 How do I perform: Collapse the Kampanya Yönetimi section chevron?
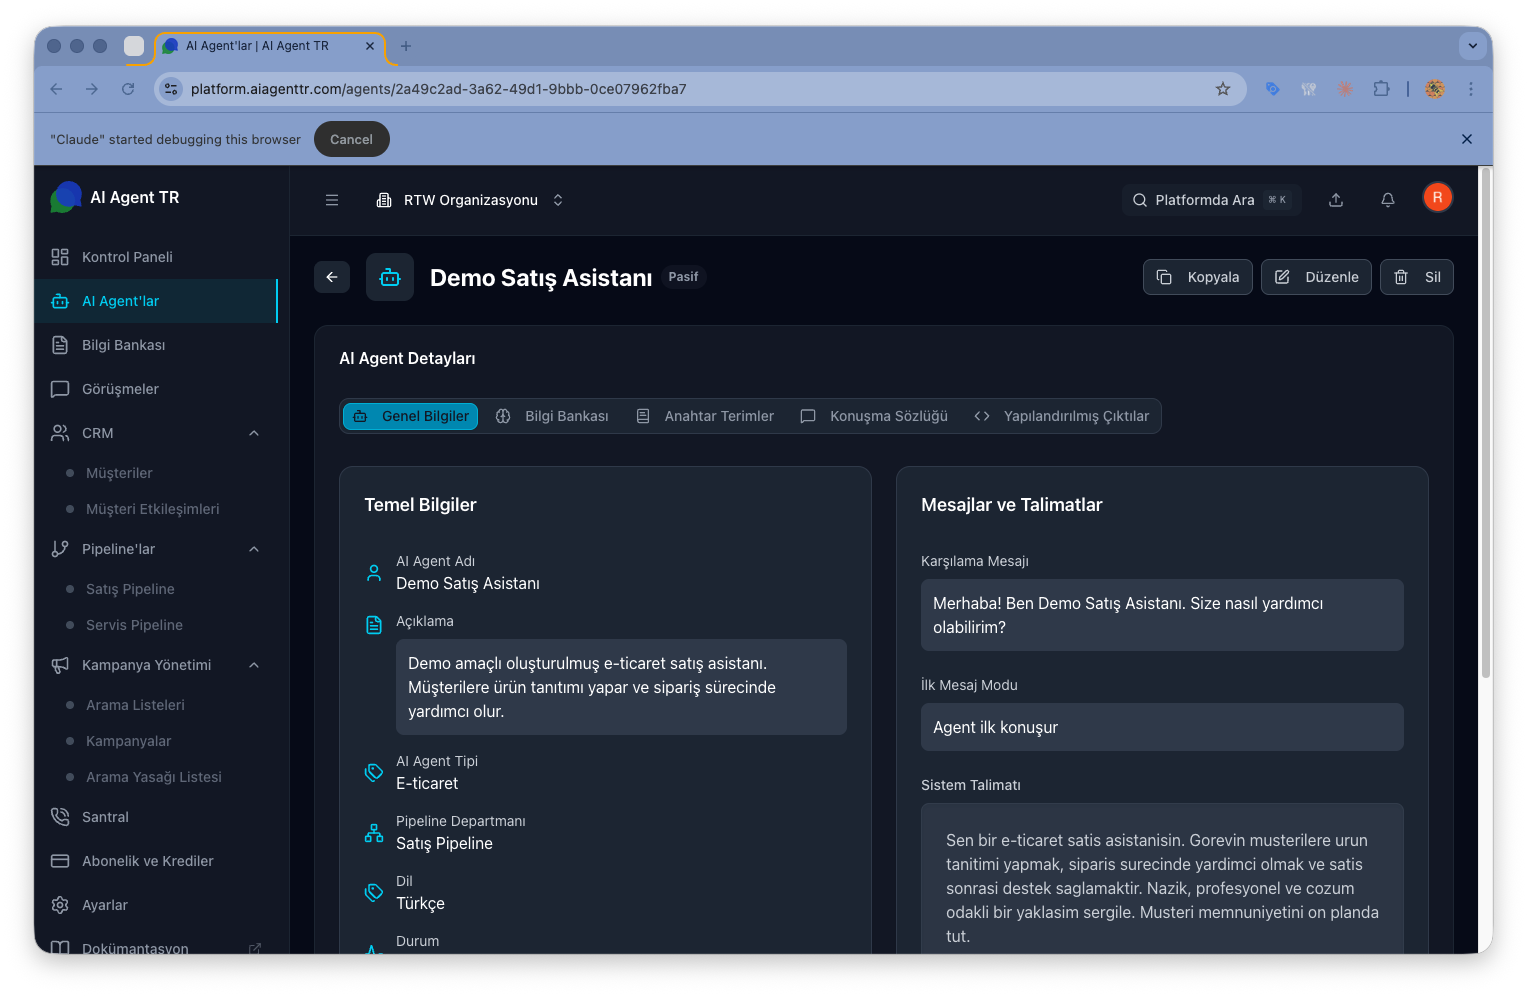point(254,665)
